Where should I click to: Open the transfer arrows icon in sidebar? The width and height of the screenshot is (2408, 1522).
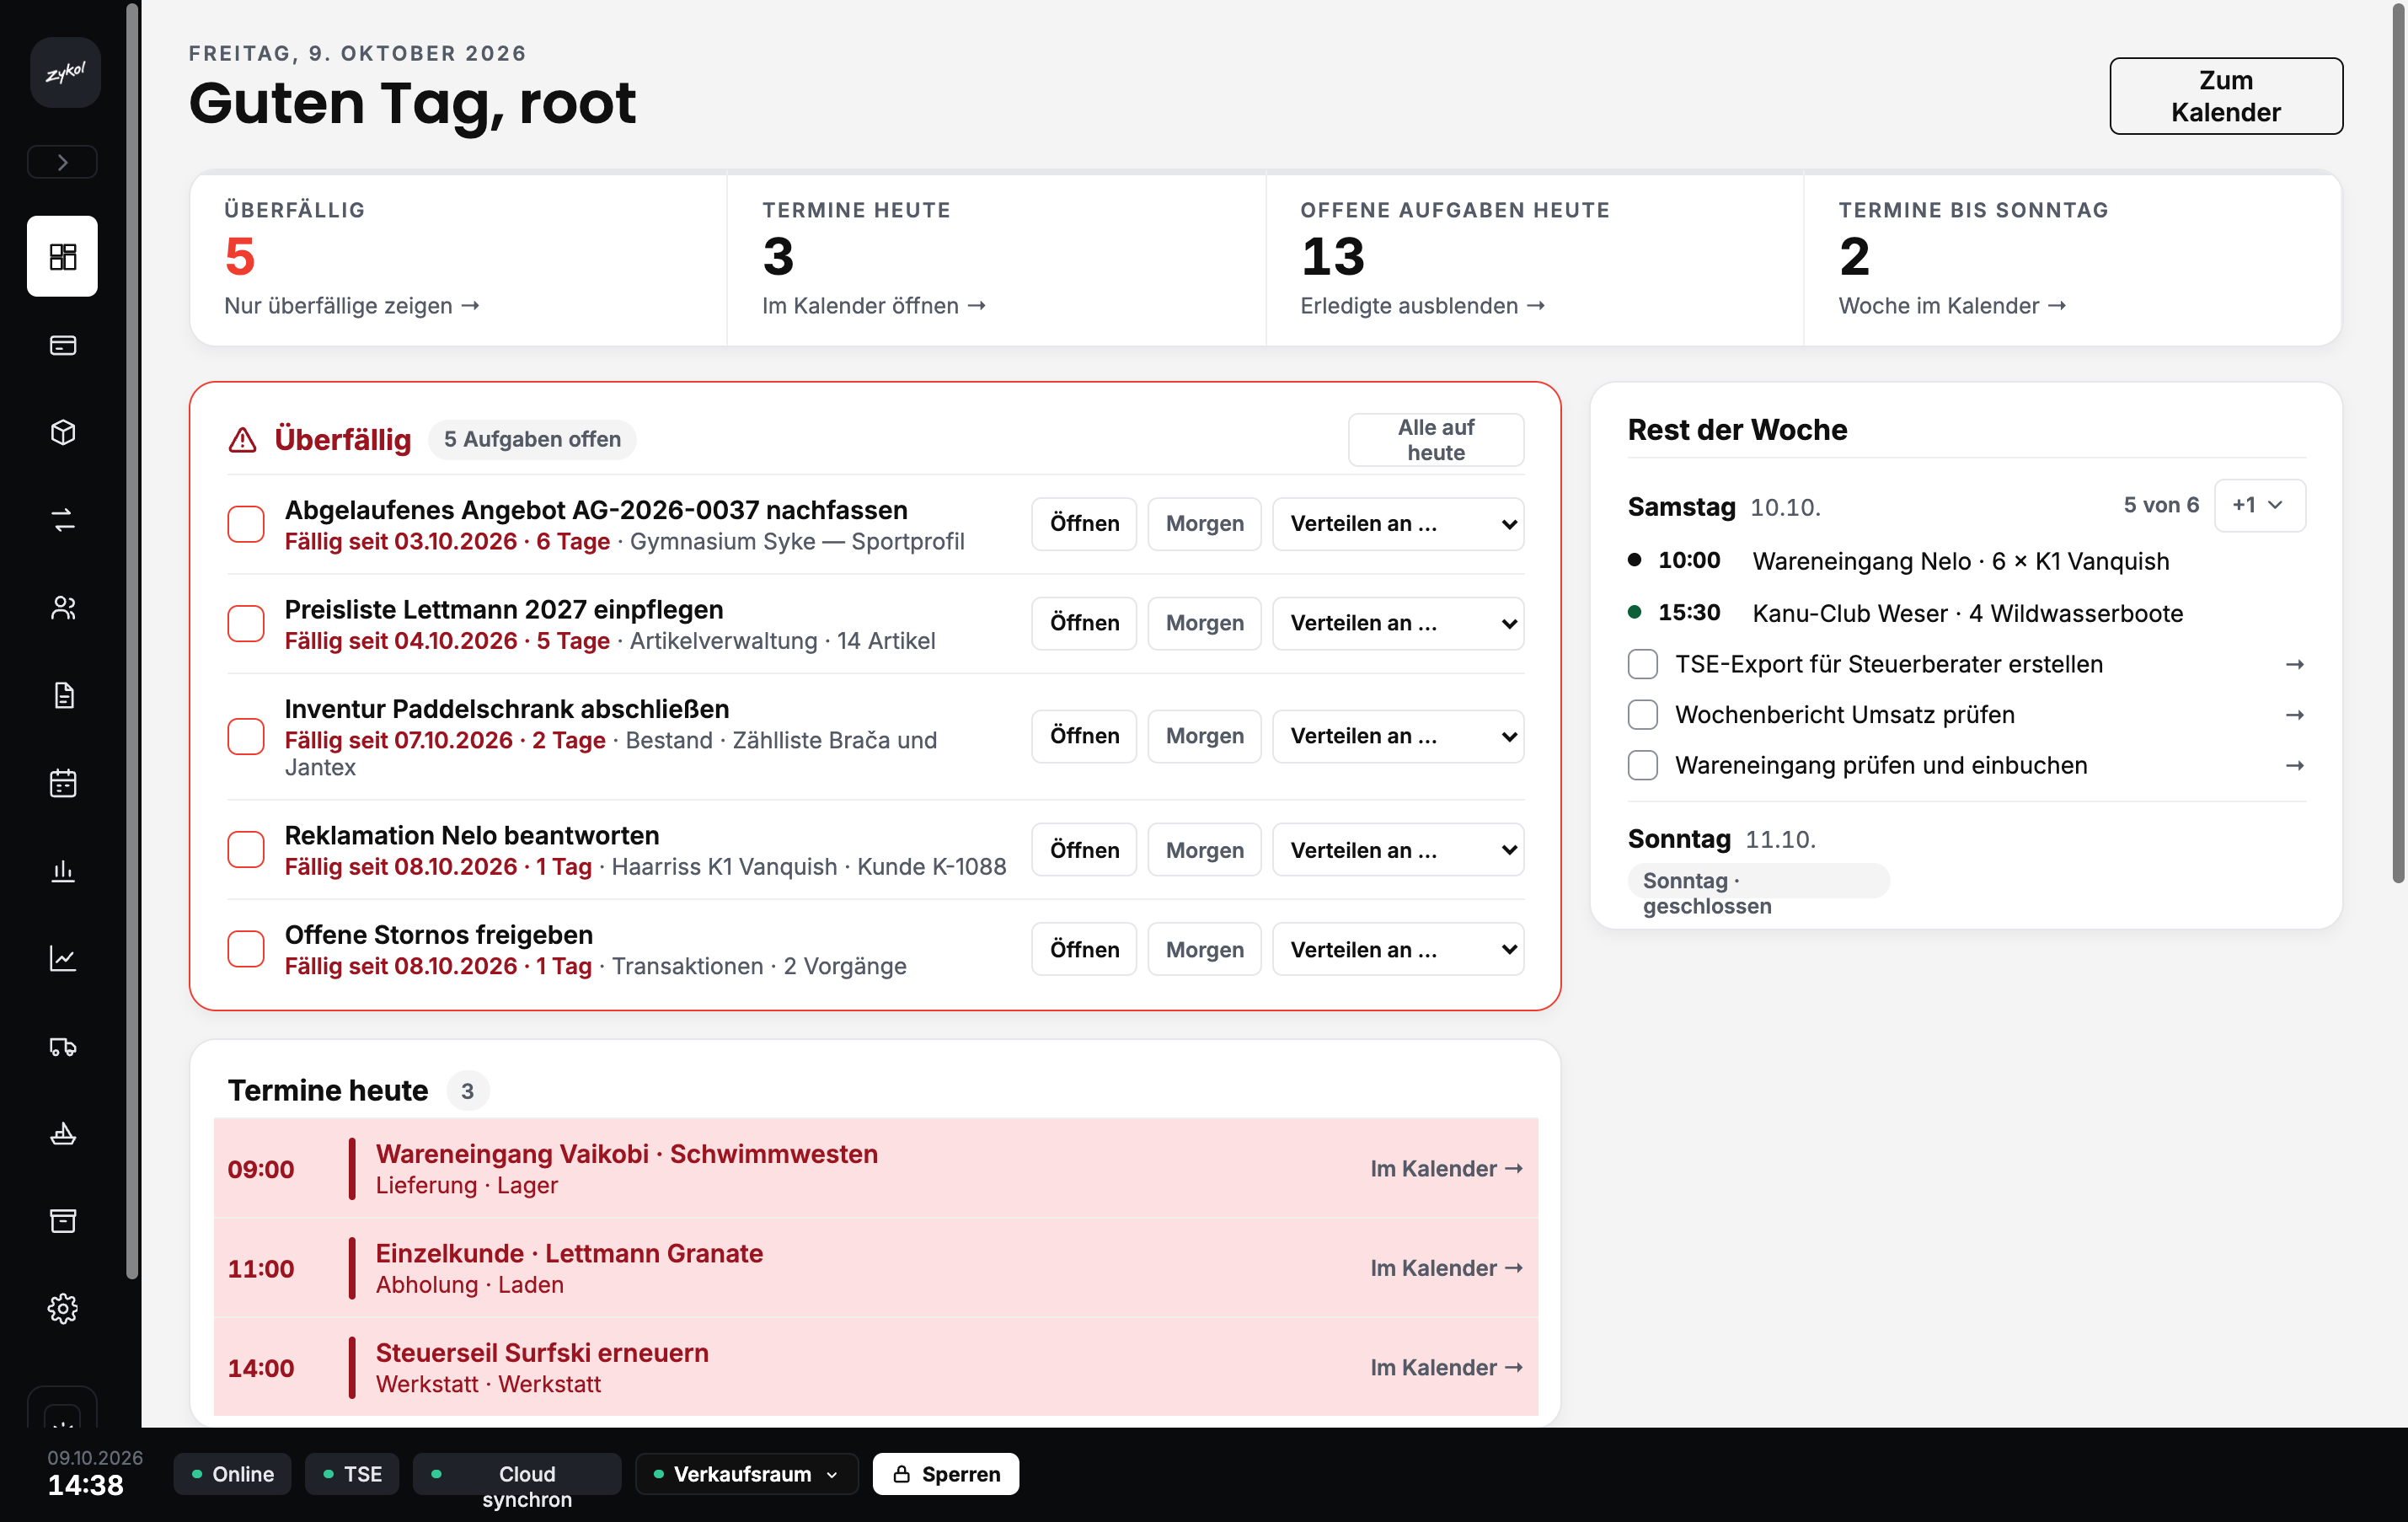coord(62,520)
